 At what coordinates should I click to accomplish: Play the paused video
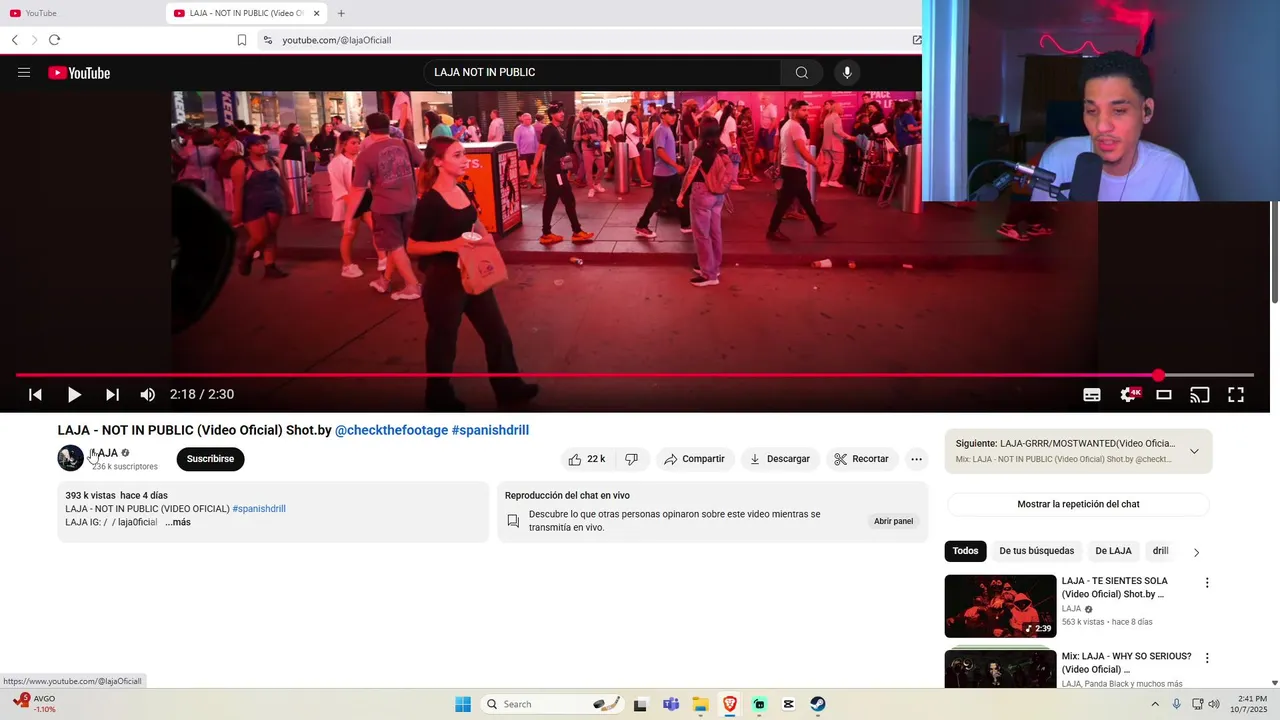coord(74,395)
